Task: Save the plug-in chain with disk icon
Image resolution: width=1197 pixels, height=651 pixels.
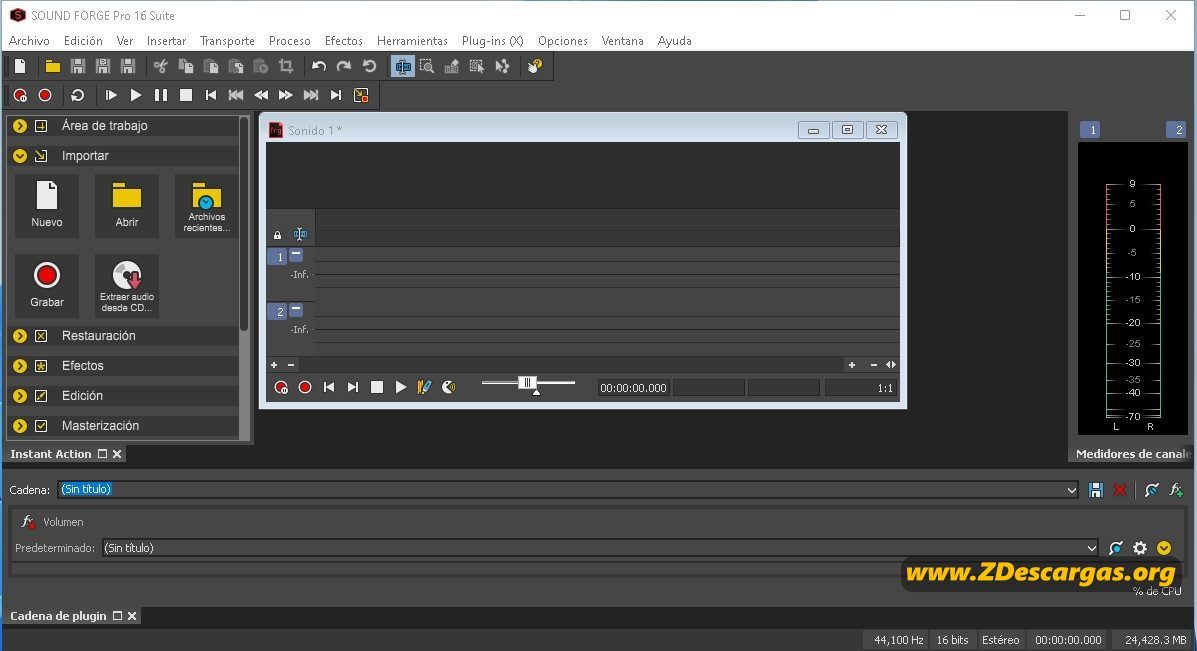Action: [x=1096, y=490]
